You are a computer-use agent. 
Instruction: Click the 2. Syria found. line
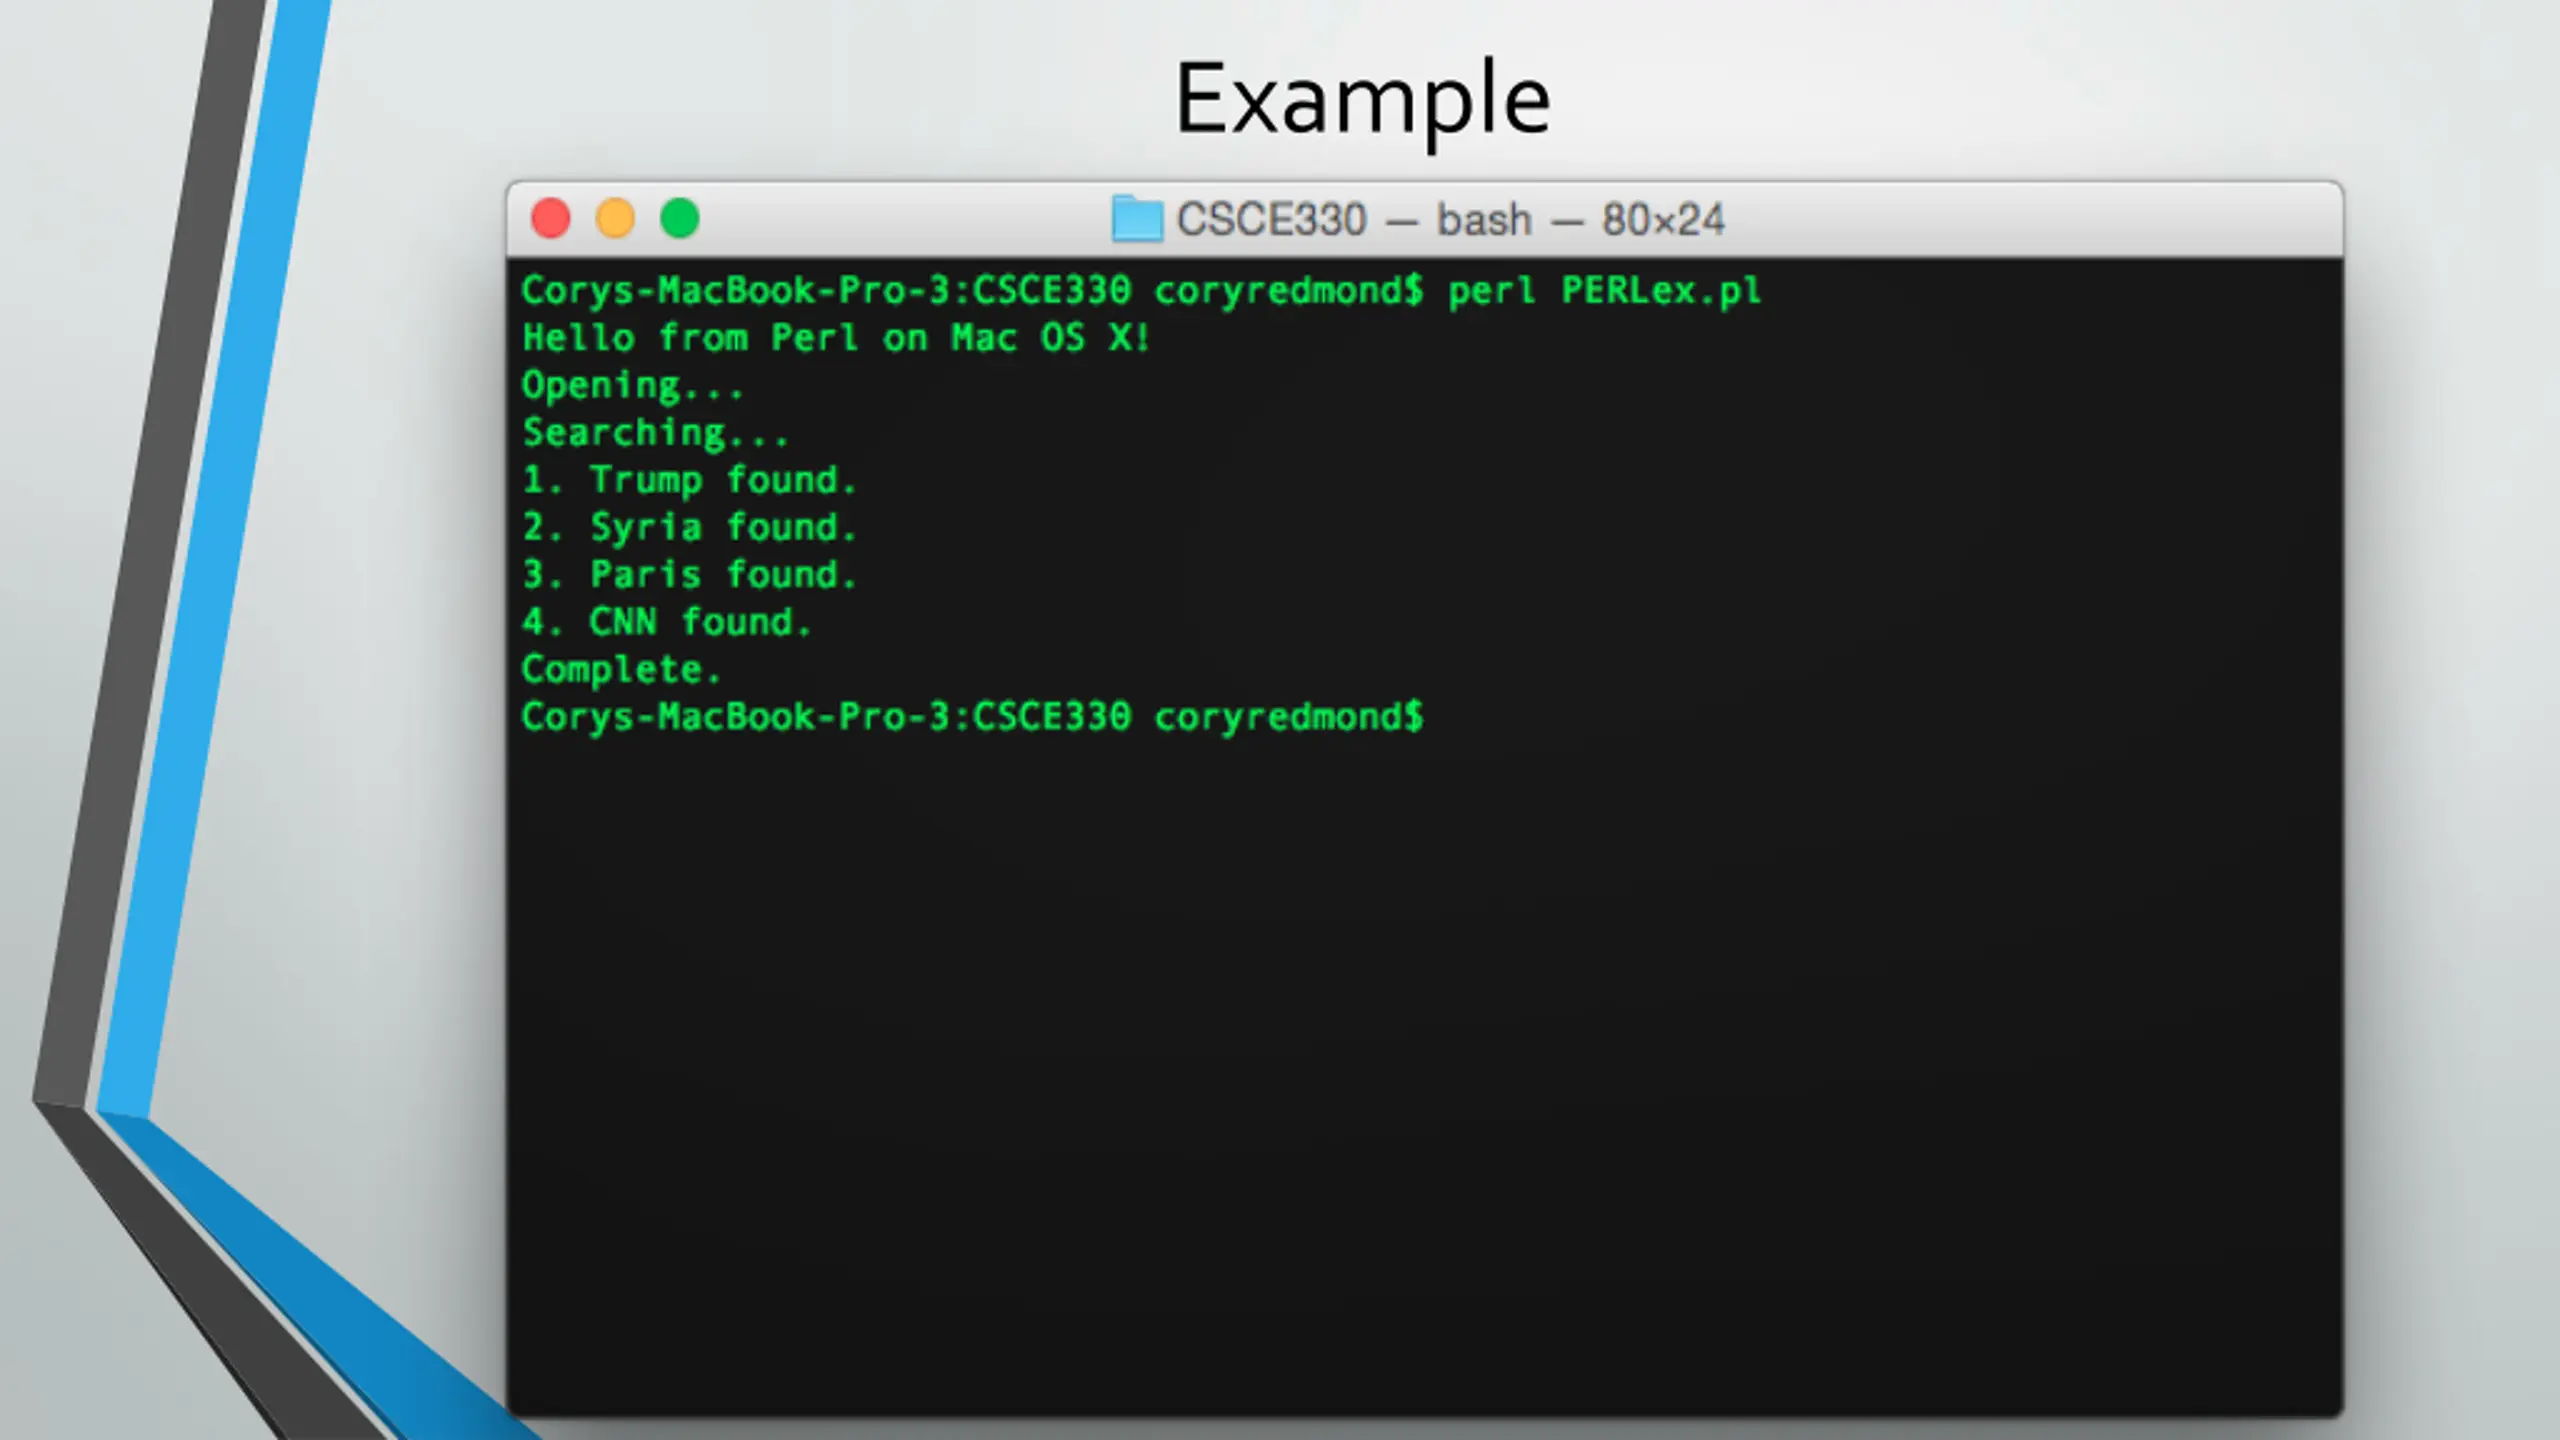click(689, 527)
